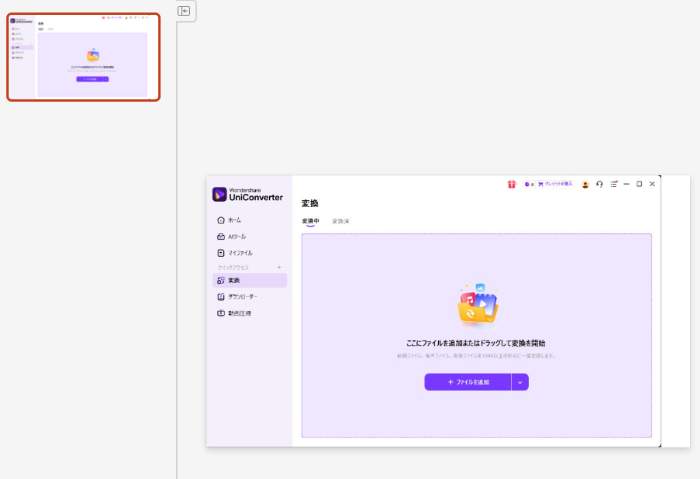Click the red gift box icon
The width and height of the screenshot is (700, 479).
511,184
